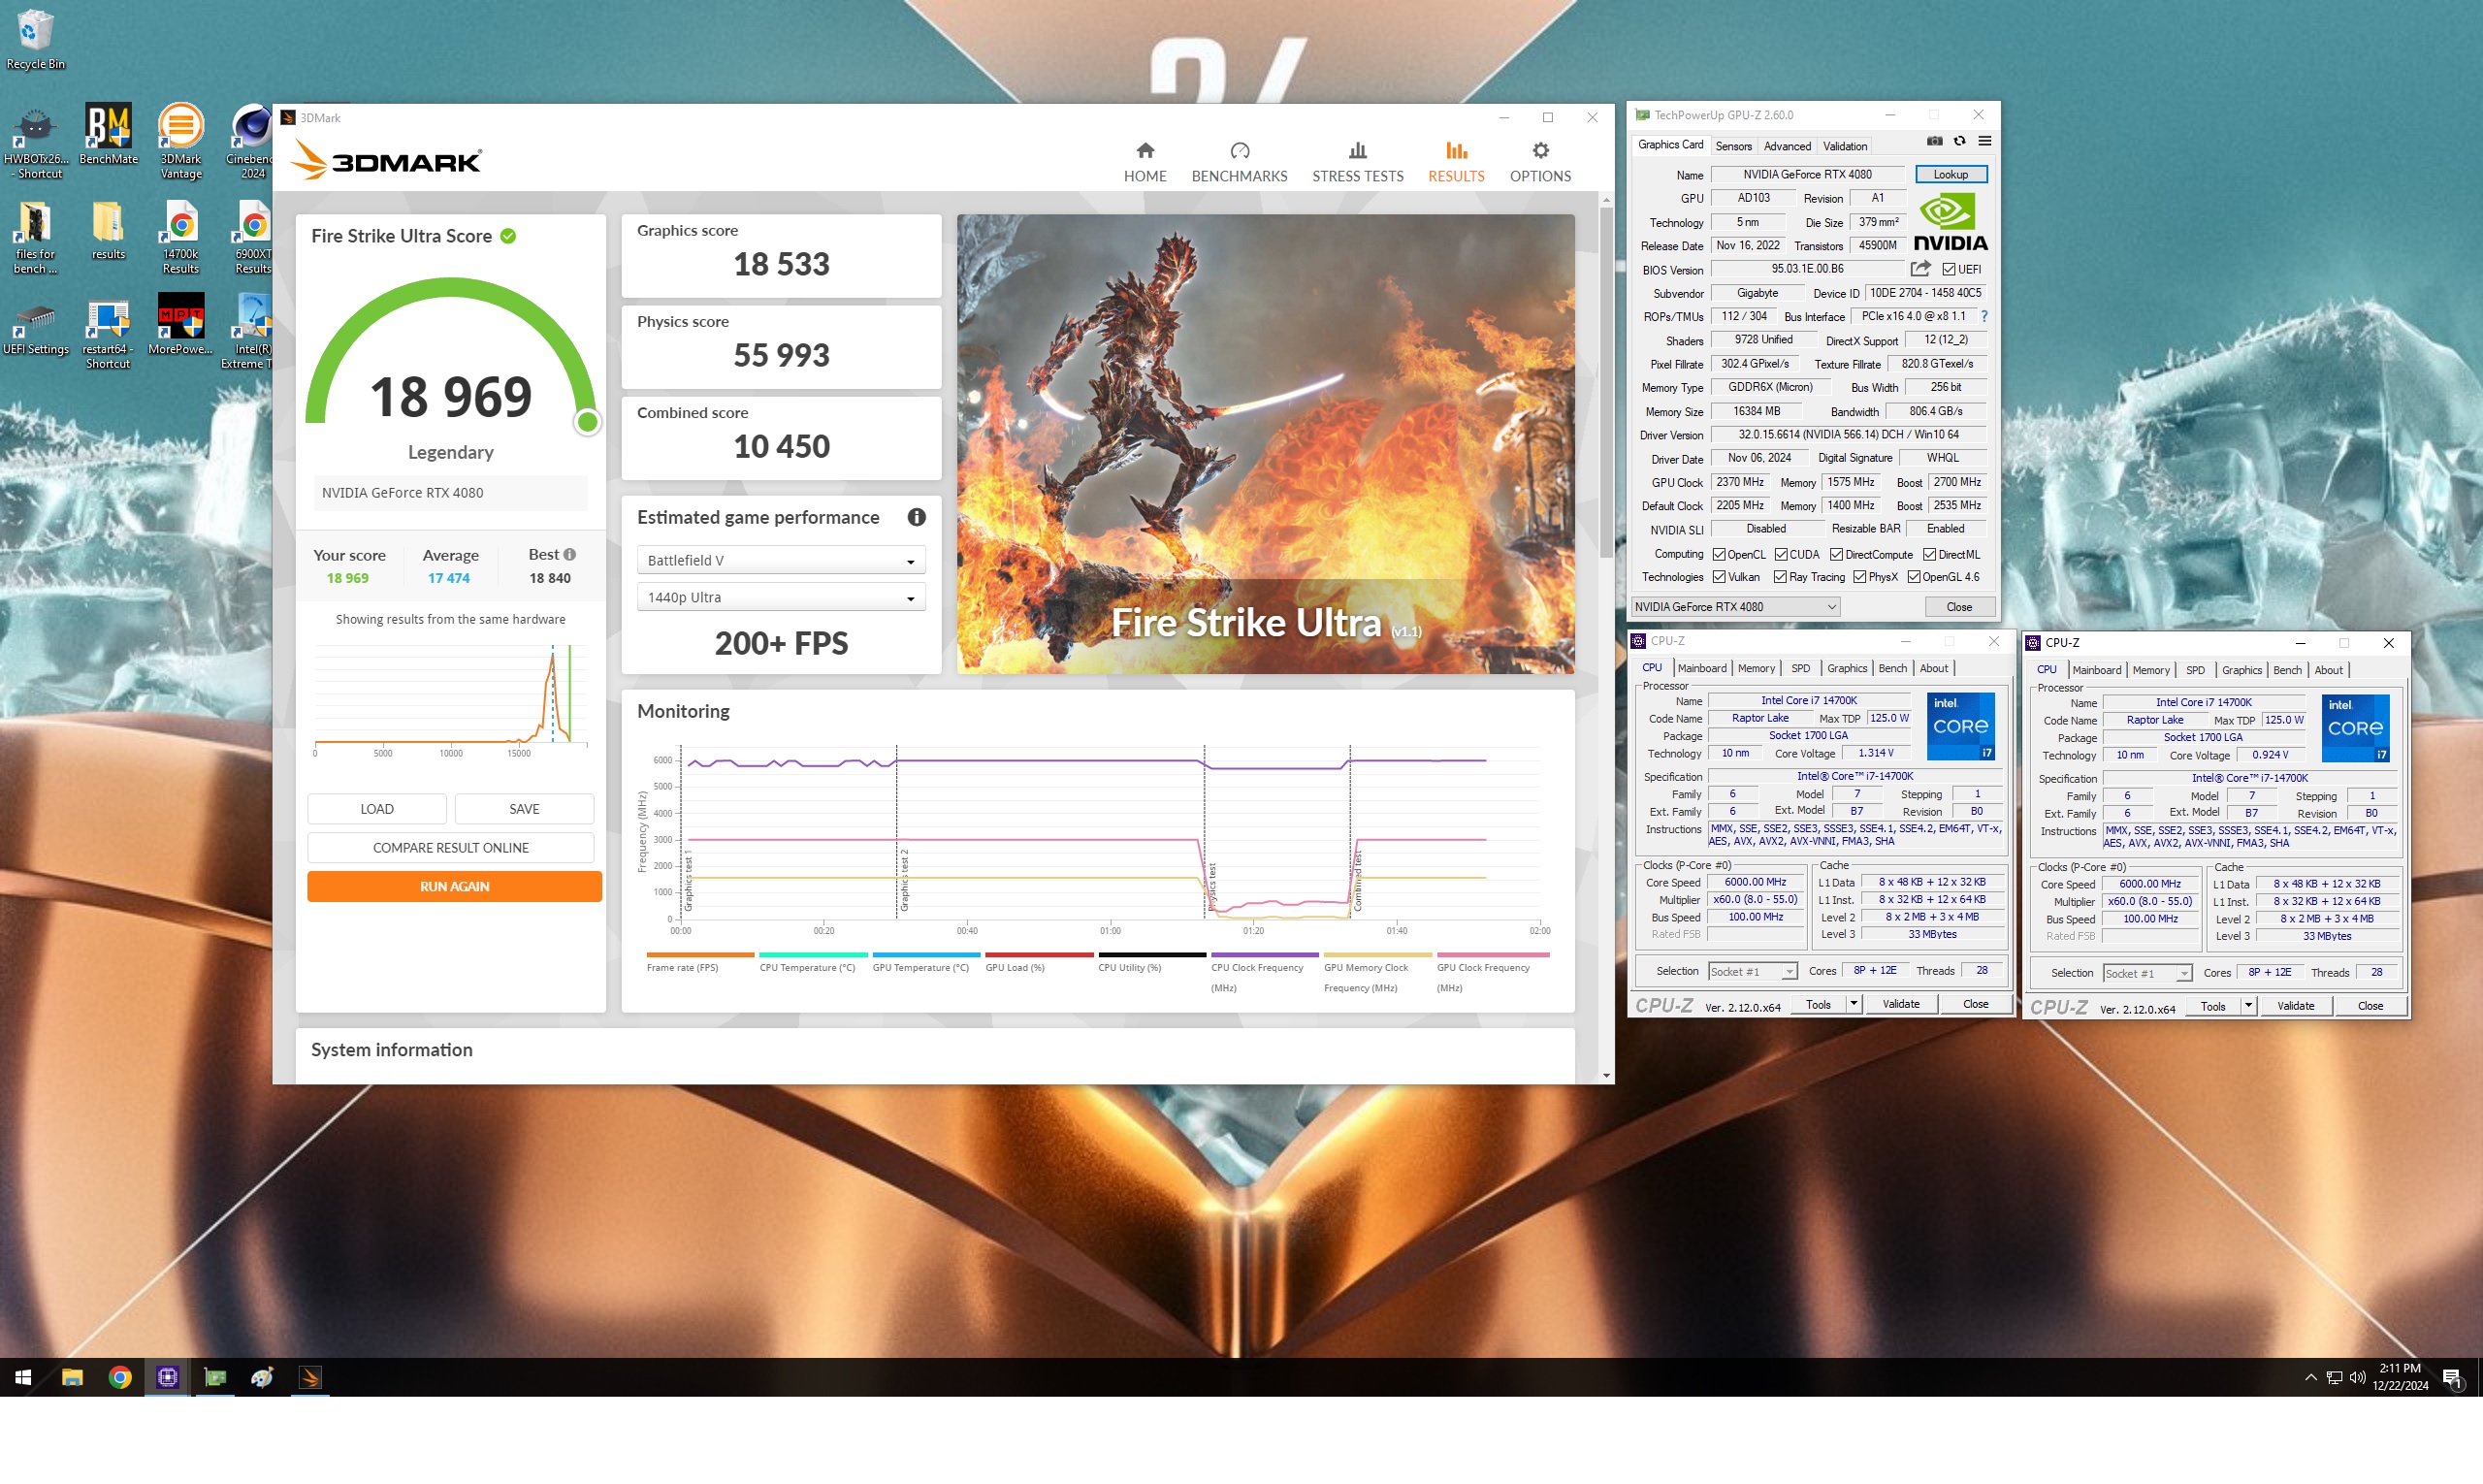The width and height of the screenshot is (2483, 1484).
Task: Open File Explorer from taskbar
Action: tap(72, 1377)
